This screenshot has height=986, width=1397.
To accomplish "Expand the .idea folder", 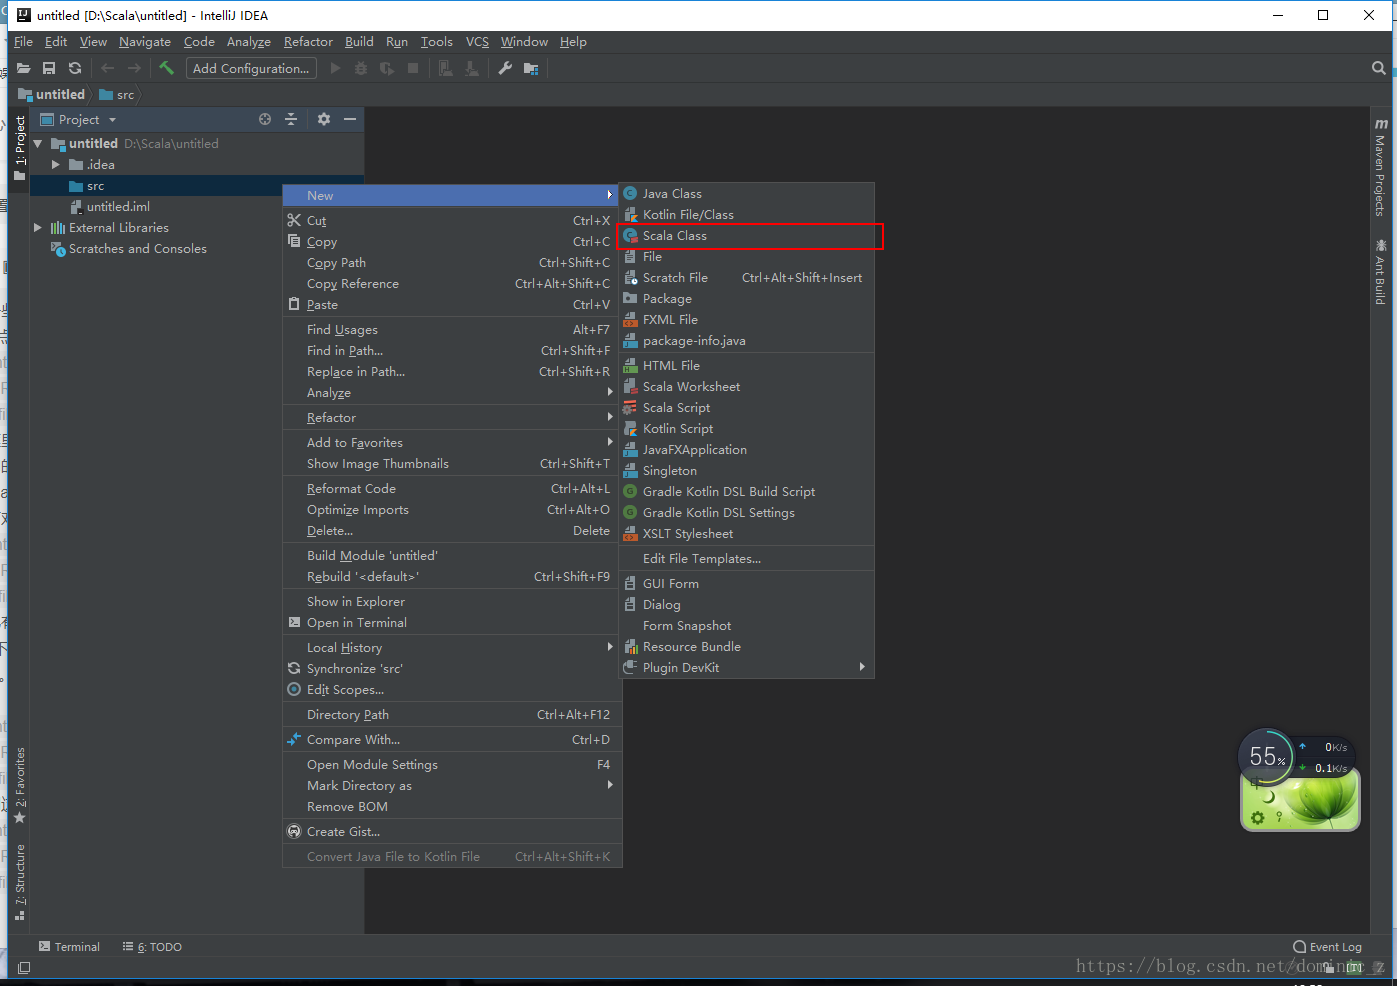I will click(x=56, y=165).
